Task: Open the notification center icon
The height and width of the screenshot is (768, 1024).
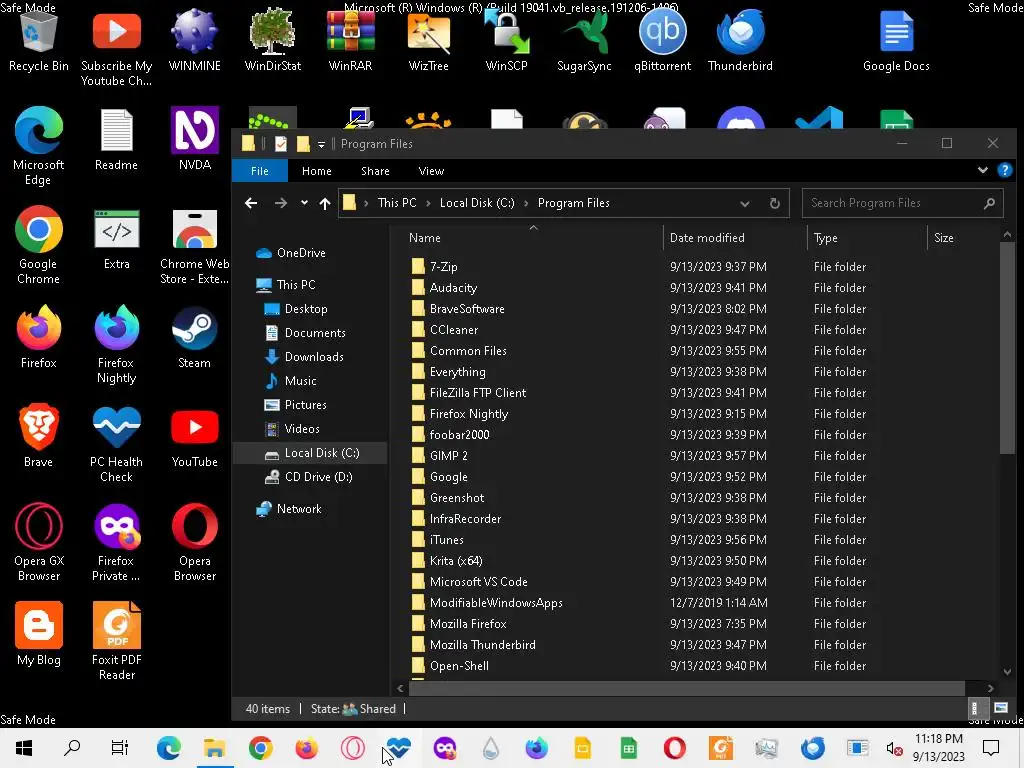Action: [x=991, y=748]
